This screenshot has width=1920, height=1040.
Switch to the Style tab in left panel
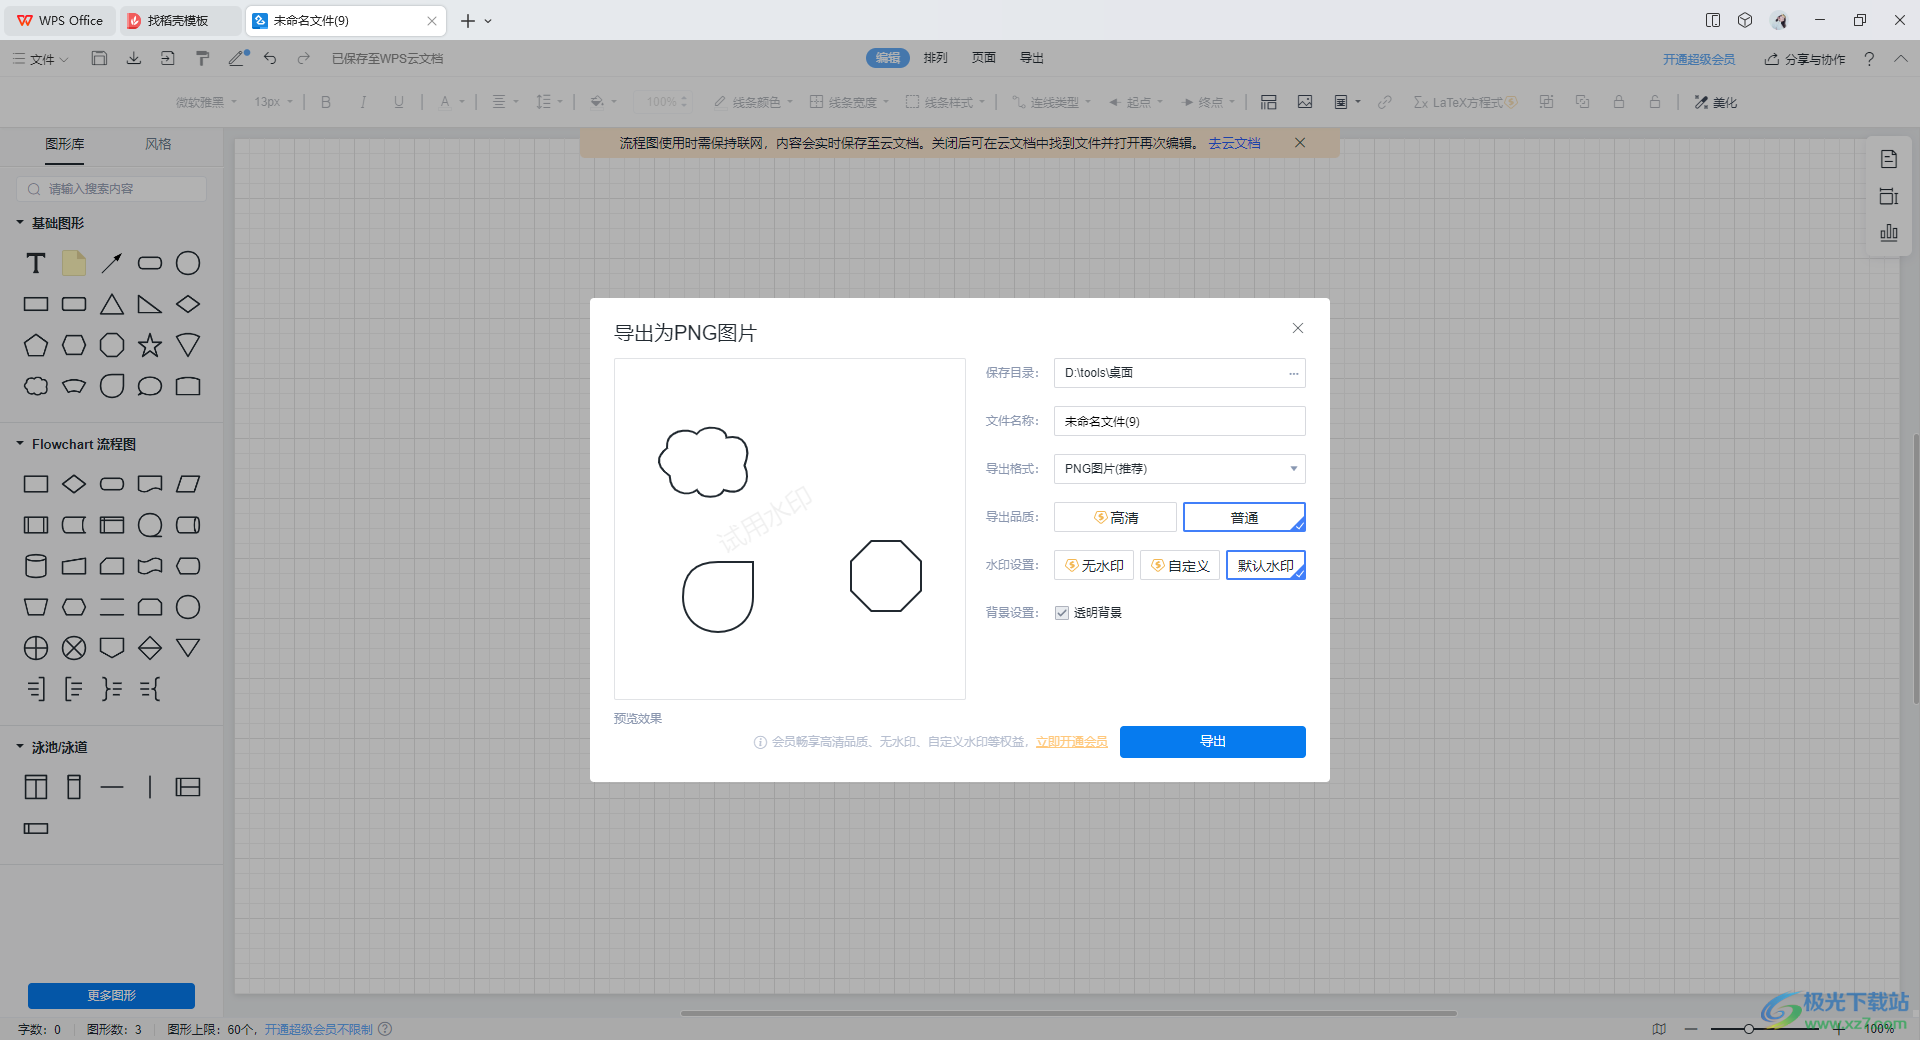158,144
